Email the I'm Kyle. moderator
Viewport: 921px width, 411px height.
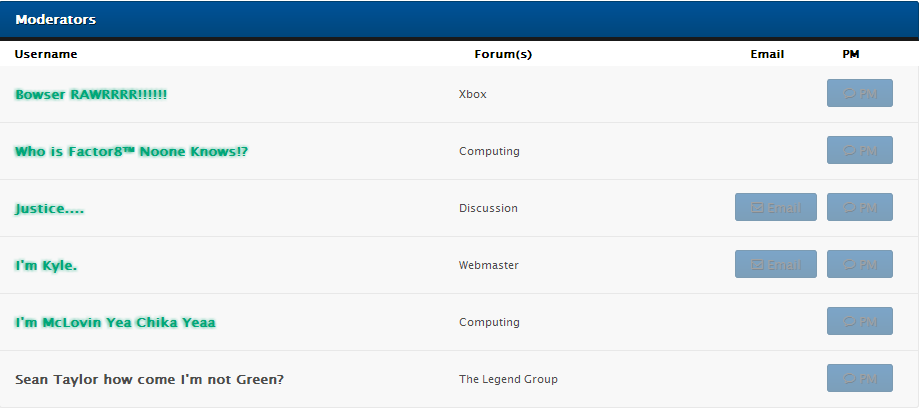[x=775, y=264]
